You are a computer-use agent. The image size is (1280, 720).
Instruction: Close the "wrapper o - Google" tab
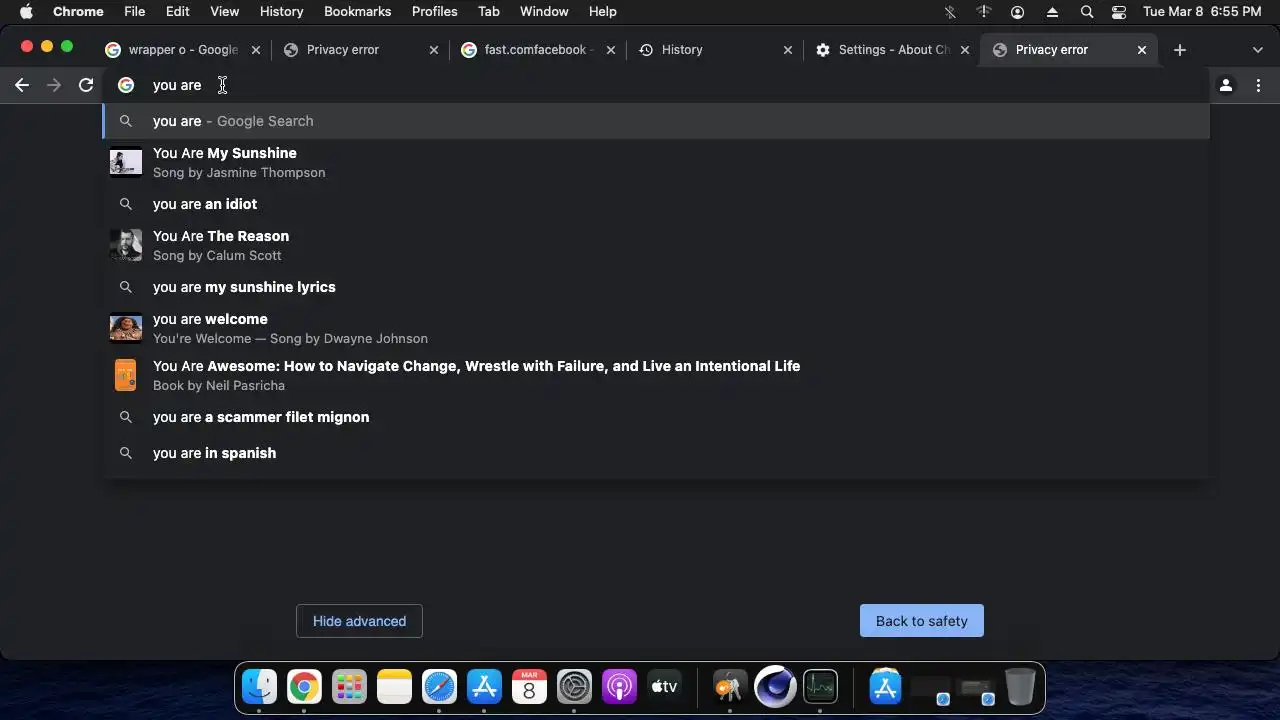pyautogui.click(x=256, y=50)
